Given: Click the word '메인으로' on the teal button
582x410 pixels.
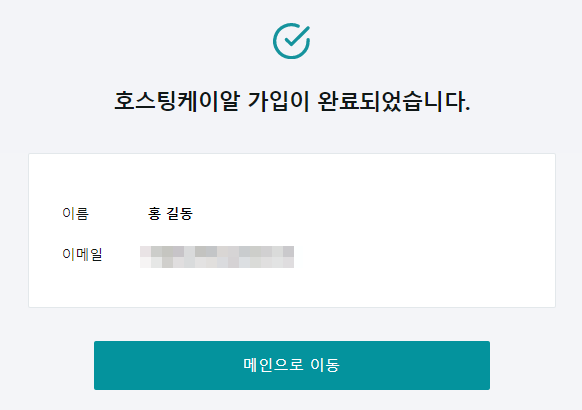Looking at the screenshot, I should [273, 365].
